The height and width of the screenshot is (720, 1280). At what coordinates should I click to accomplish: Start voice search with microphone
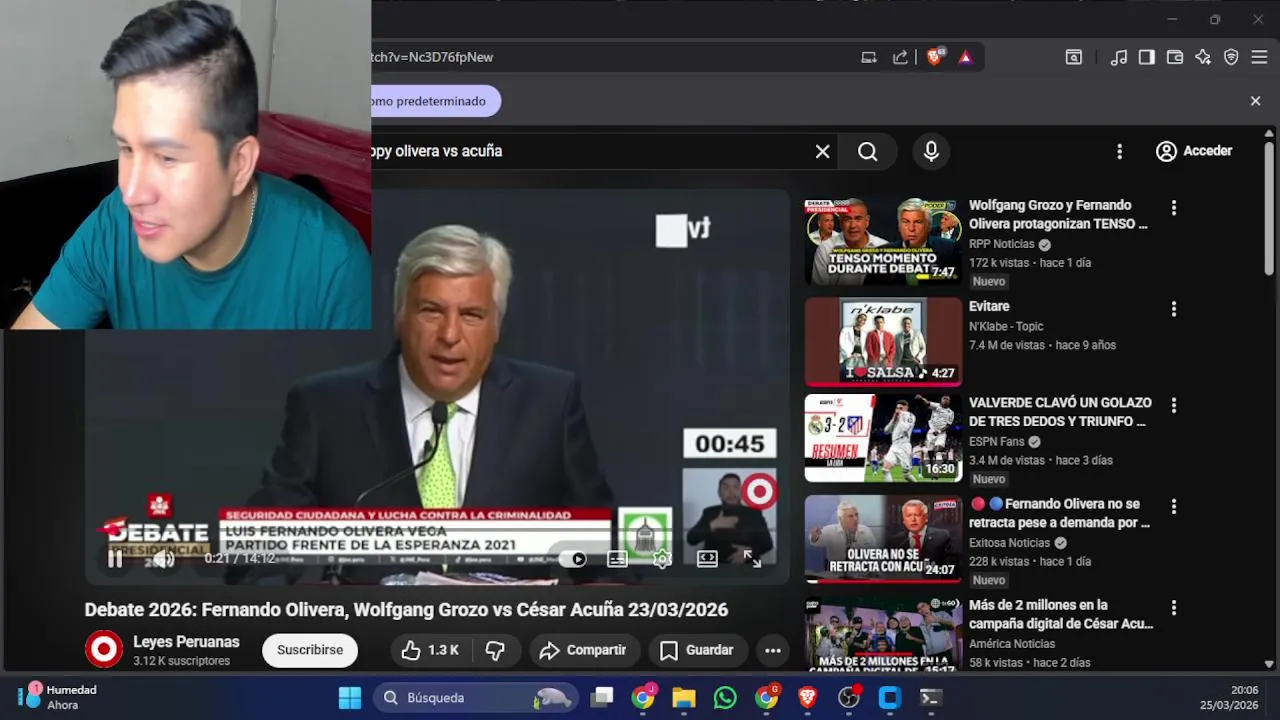tap(931, 151)
